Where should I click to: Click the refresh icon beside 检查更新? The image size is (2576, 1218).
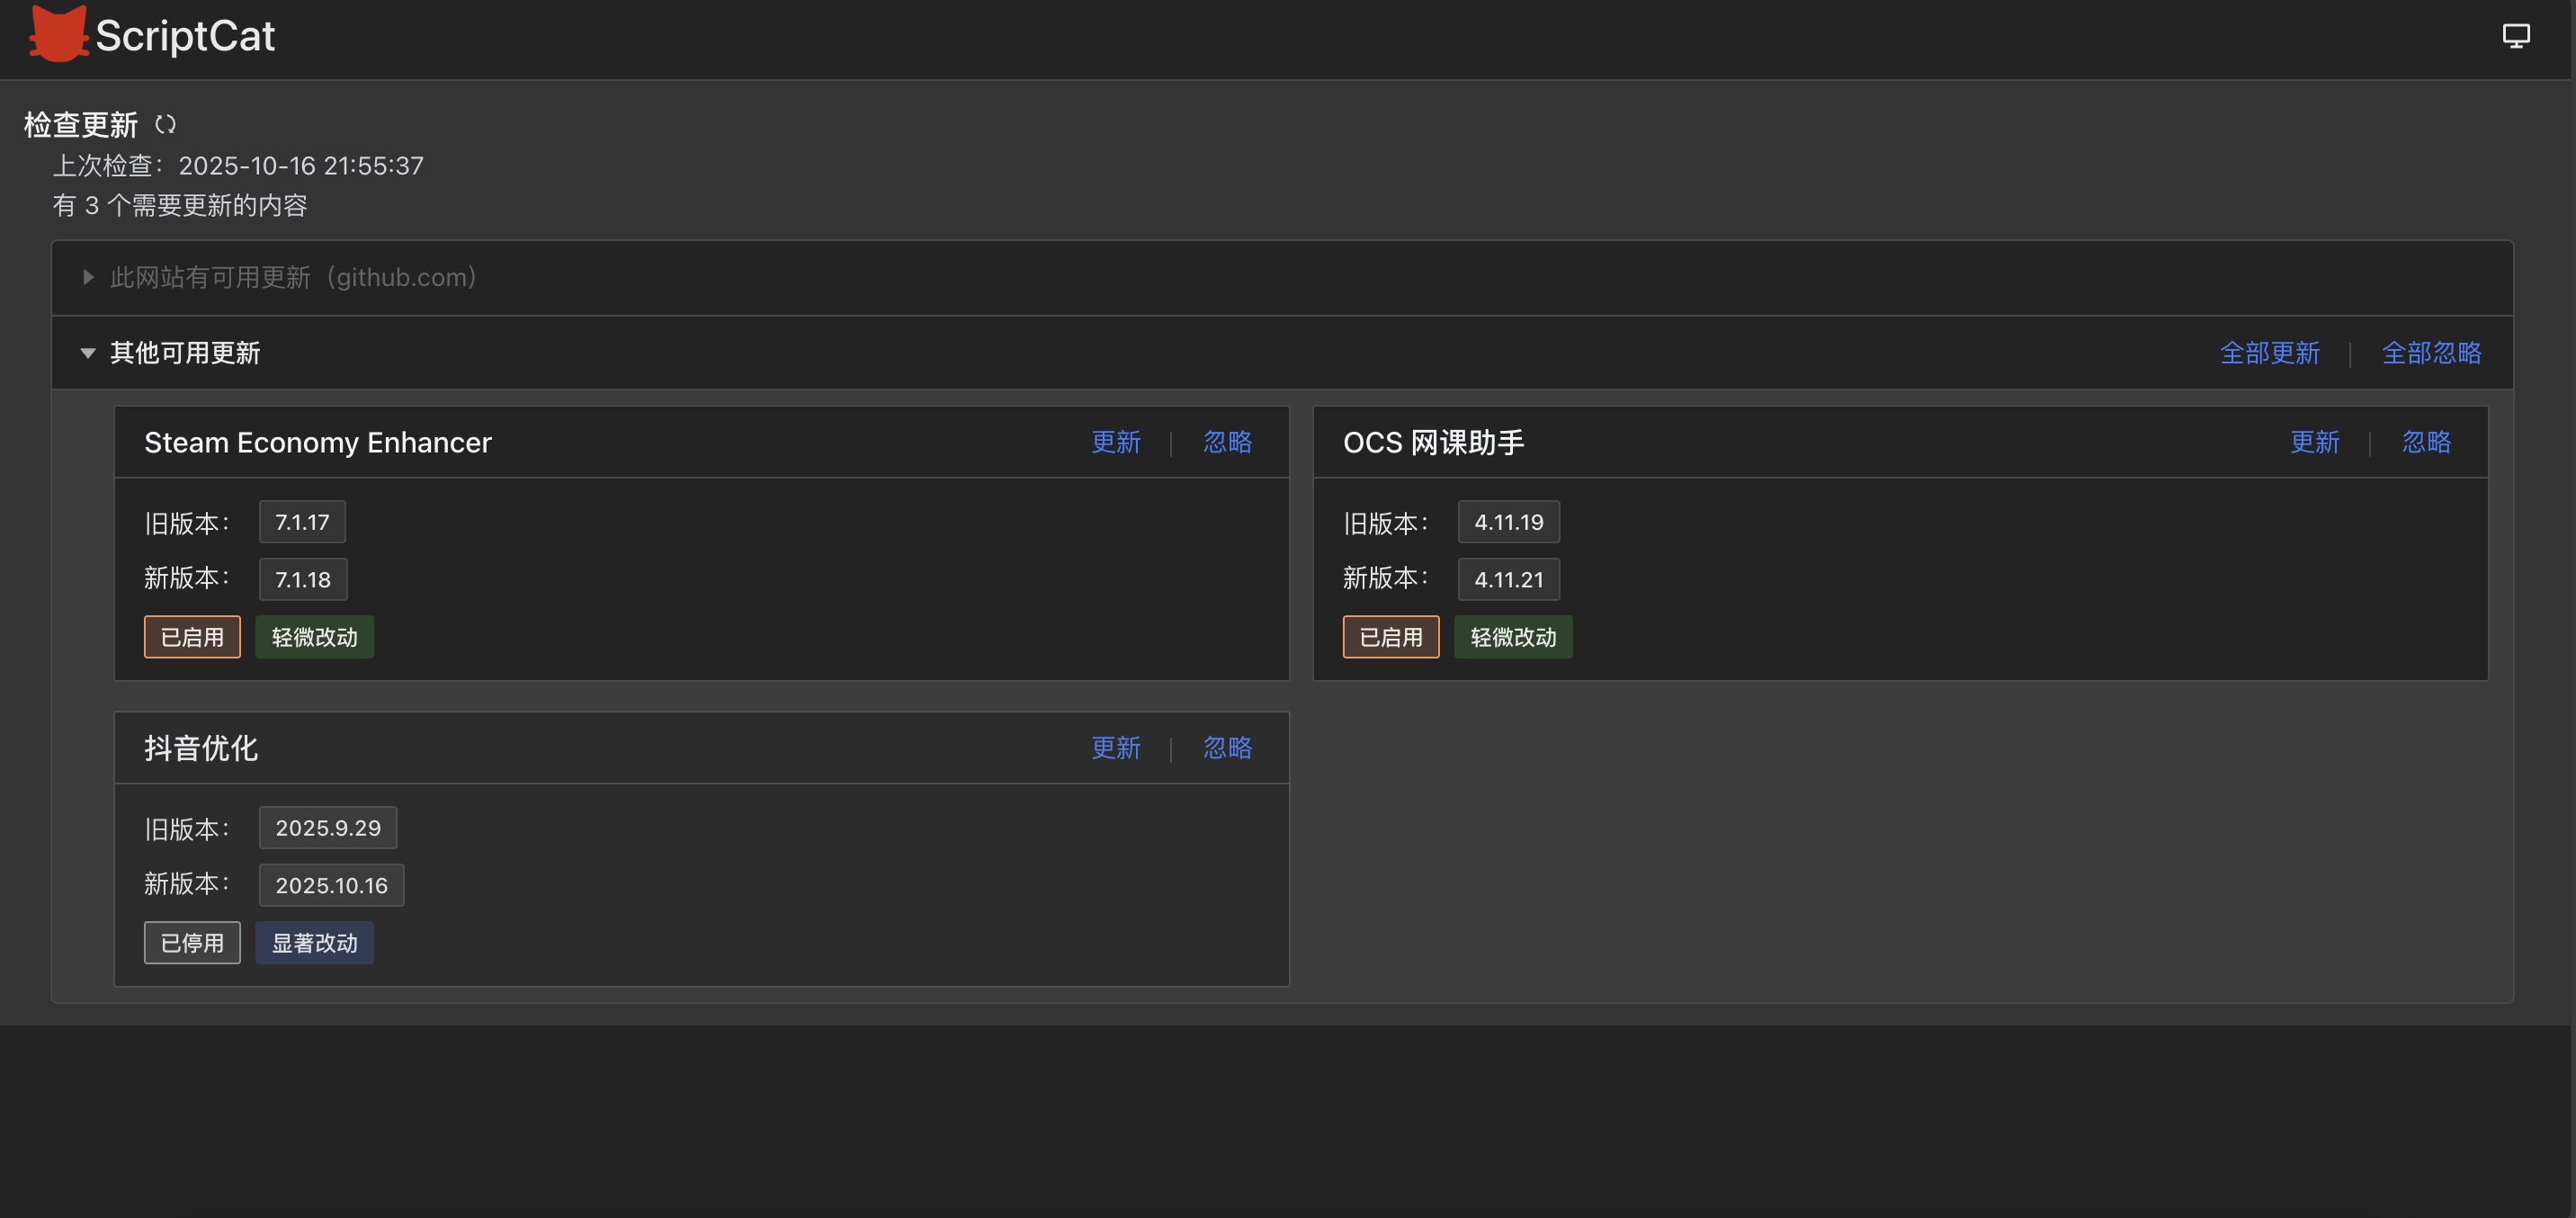point(166,124)
